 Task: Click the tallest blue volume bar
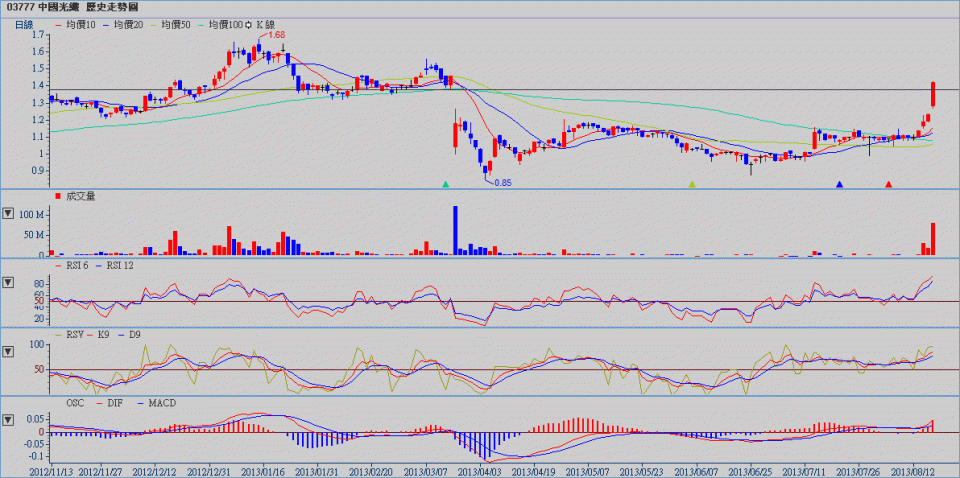pyautogui.click(x=456, y=231)
